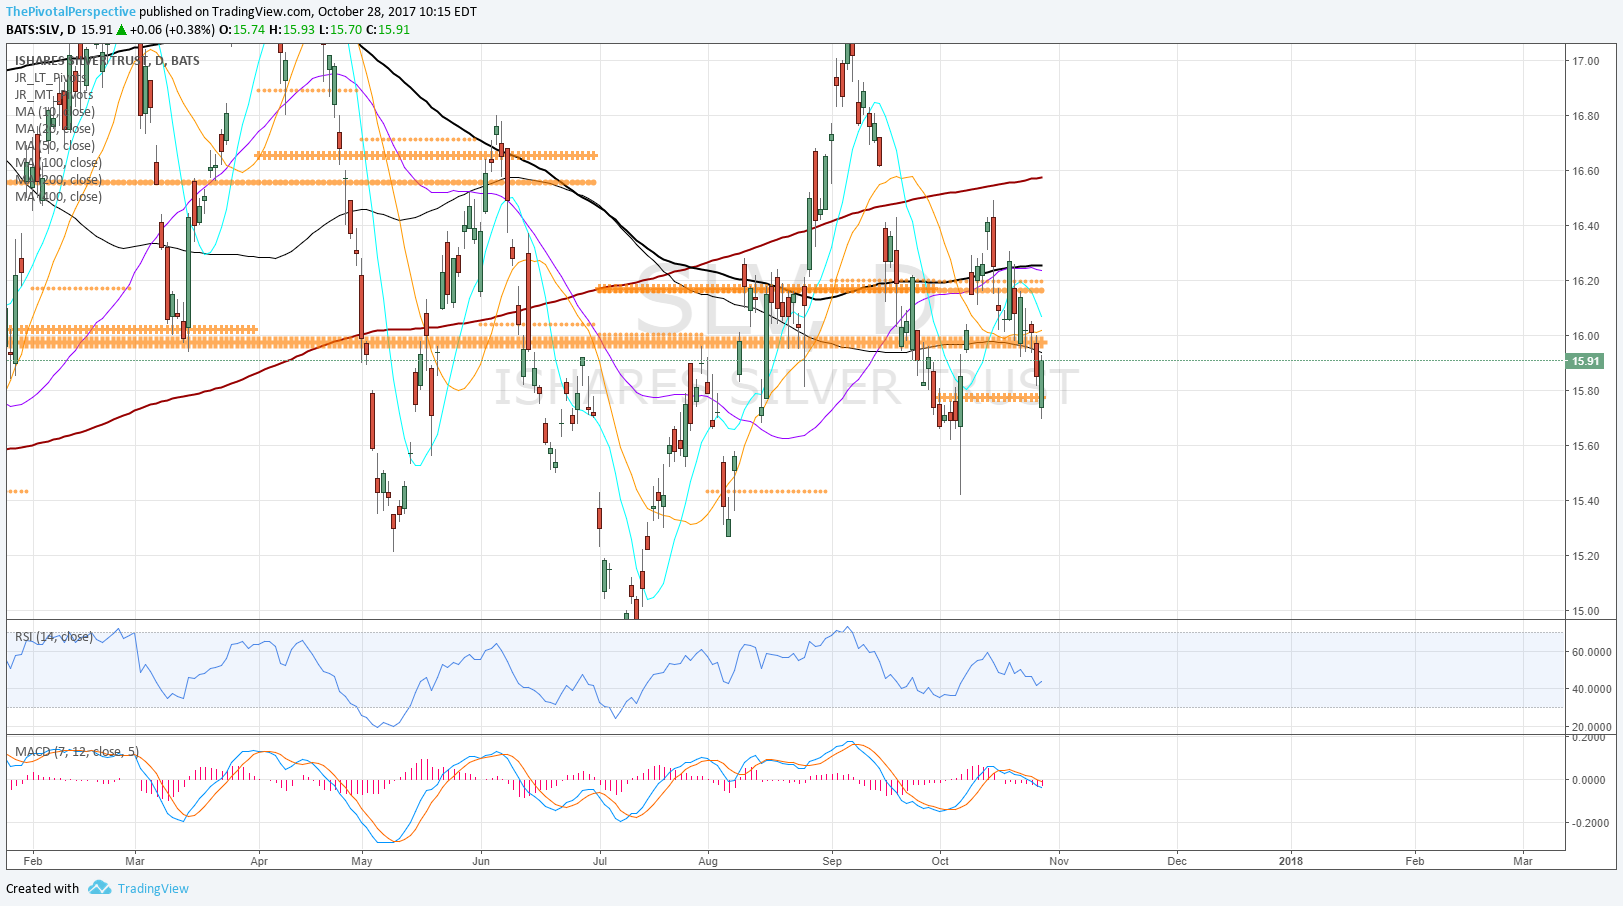Click the 2018 time axis label

pos(1291,861)
